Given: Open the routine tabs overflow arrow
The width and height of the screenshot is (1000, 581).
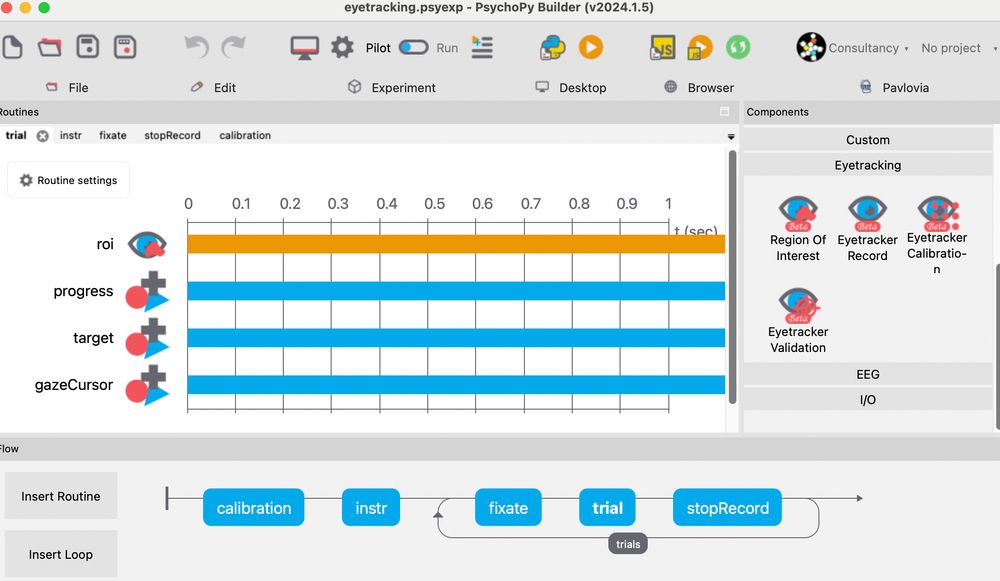Looking at the screenshot, I should pyautogui.click(x=731, y=136).
